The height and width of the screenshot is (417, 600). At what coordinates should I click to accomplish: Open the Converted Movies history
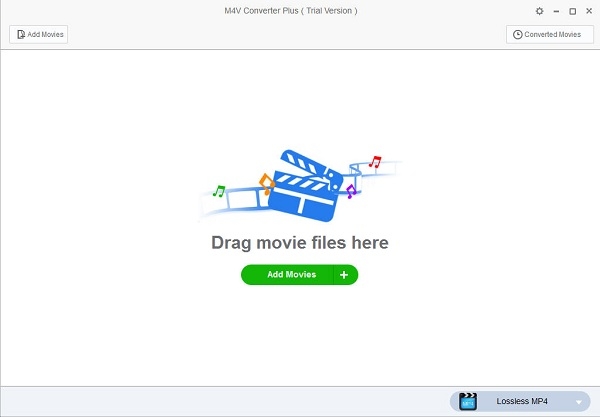pos(550,34)
